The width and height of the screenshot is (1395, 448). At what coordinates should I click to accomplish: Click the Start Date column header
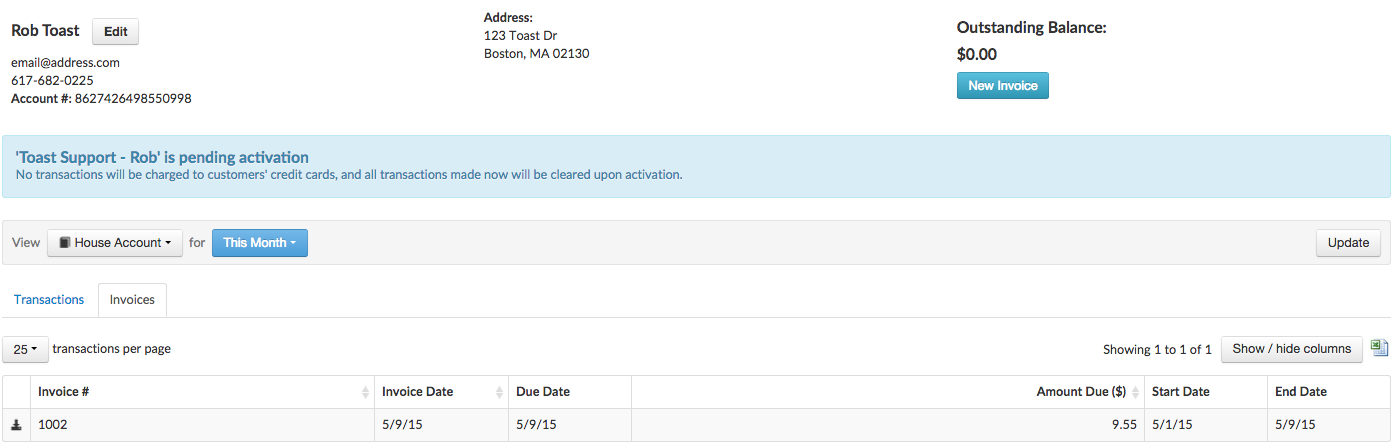coord(1180,392)
